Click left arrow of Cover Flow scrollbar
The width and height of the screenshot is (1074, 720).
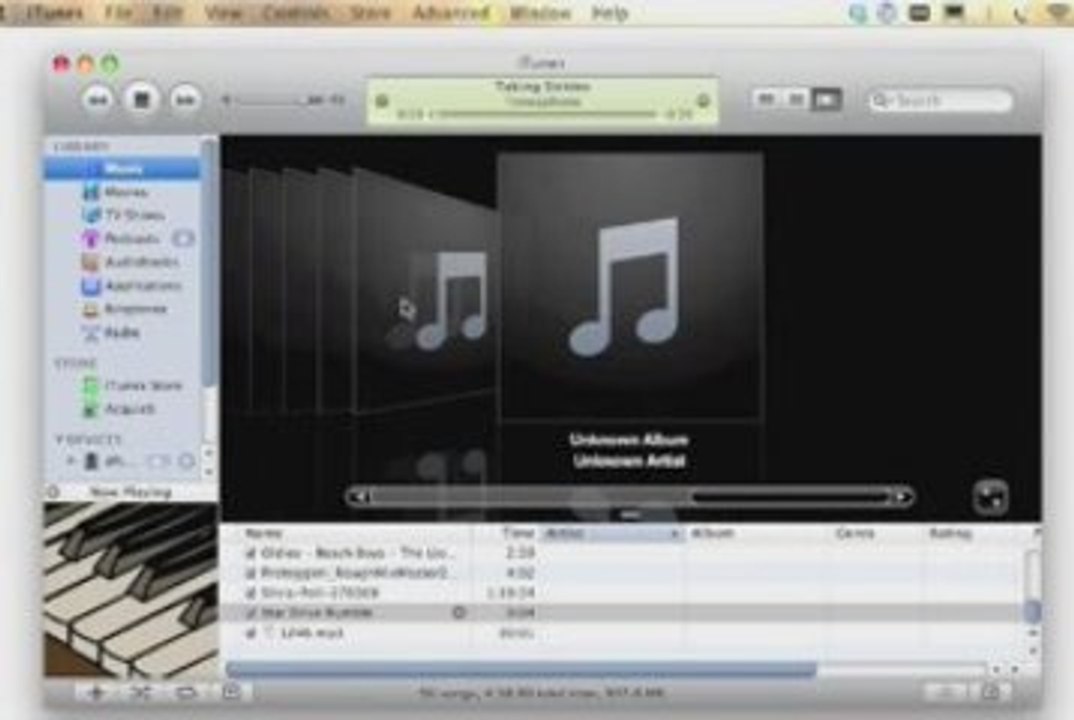pos(360,497)
